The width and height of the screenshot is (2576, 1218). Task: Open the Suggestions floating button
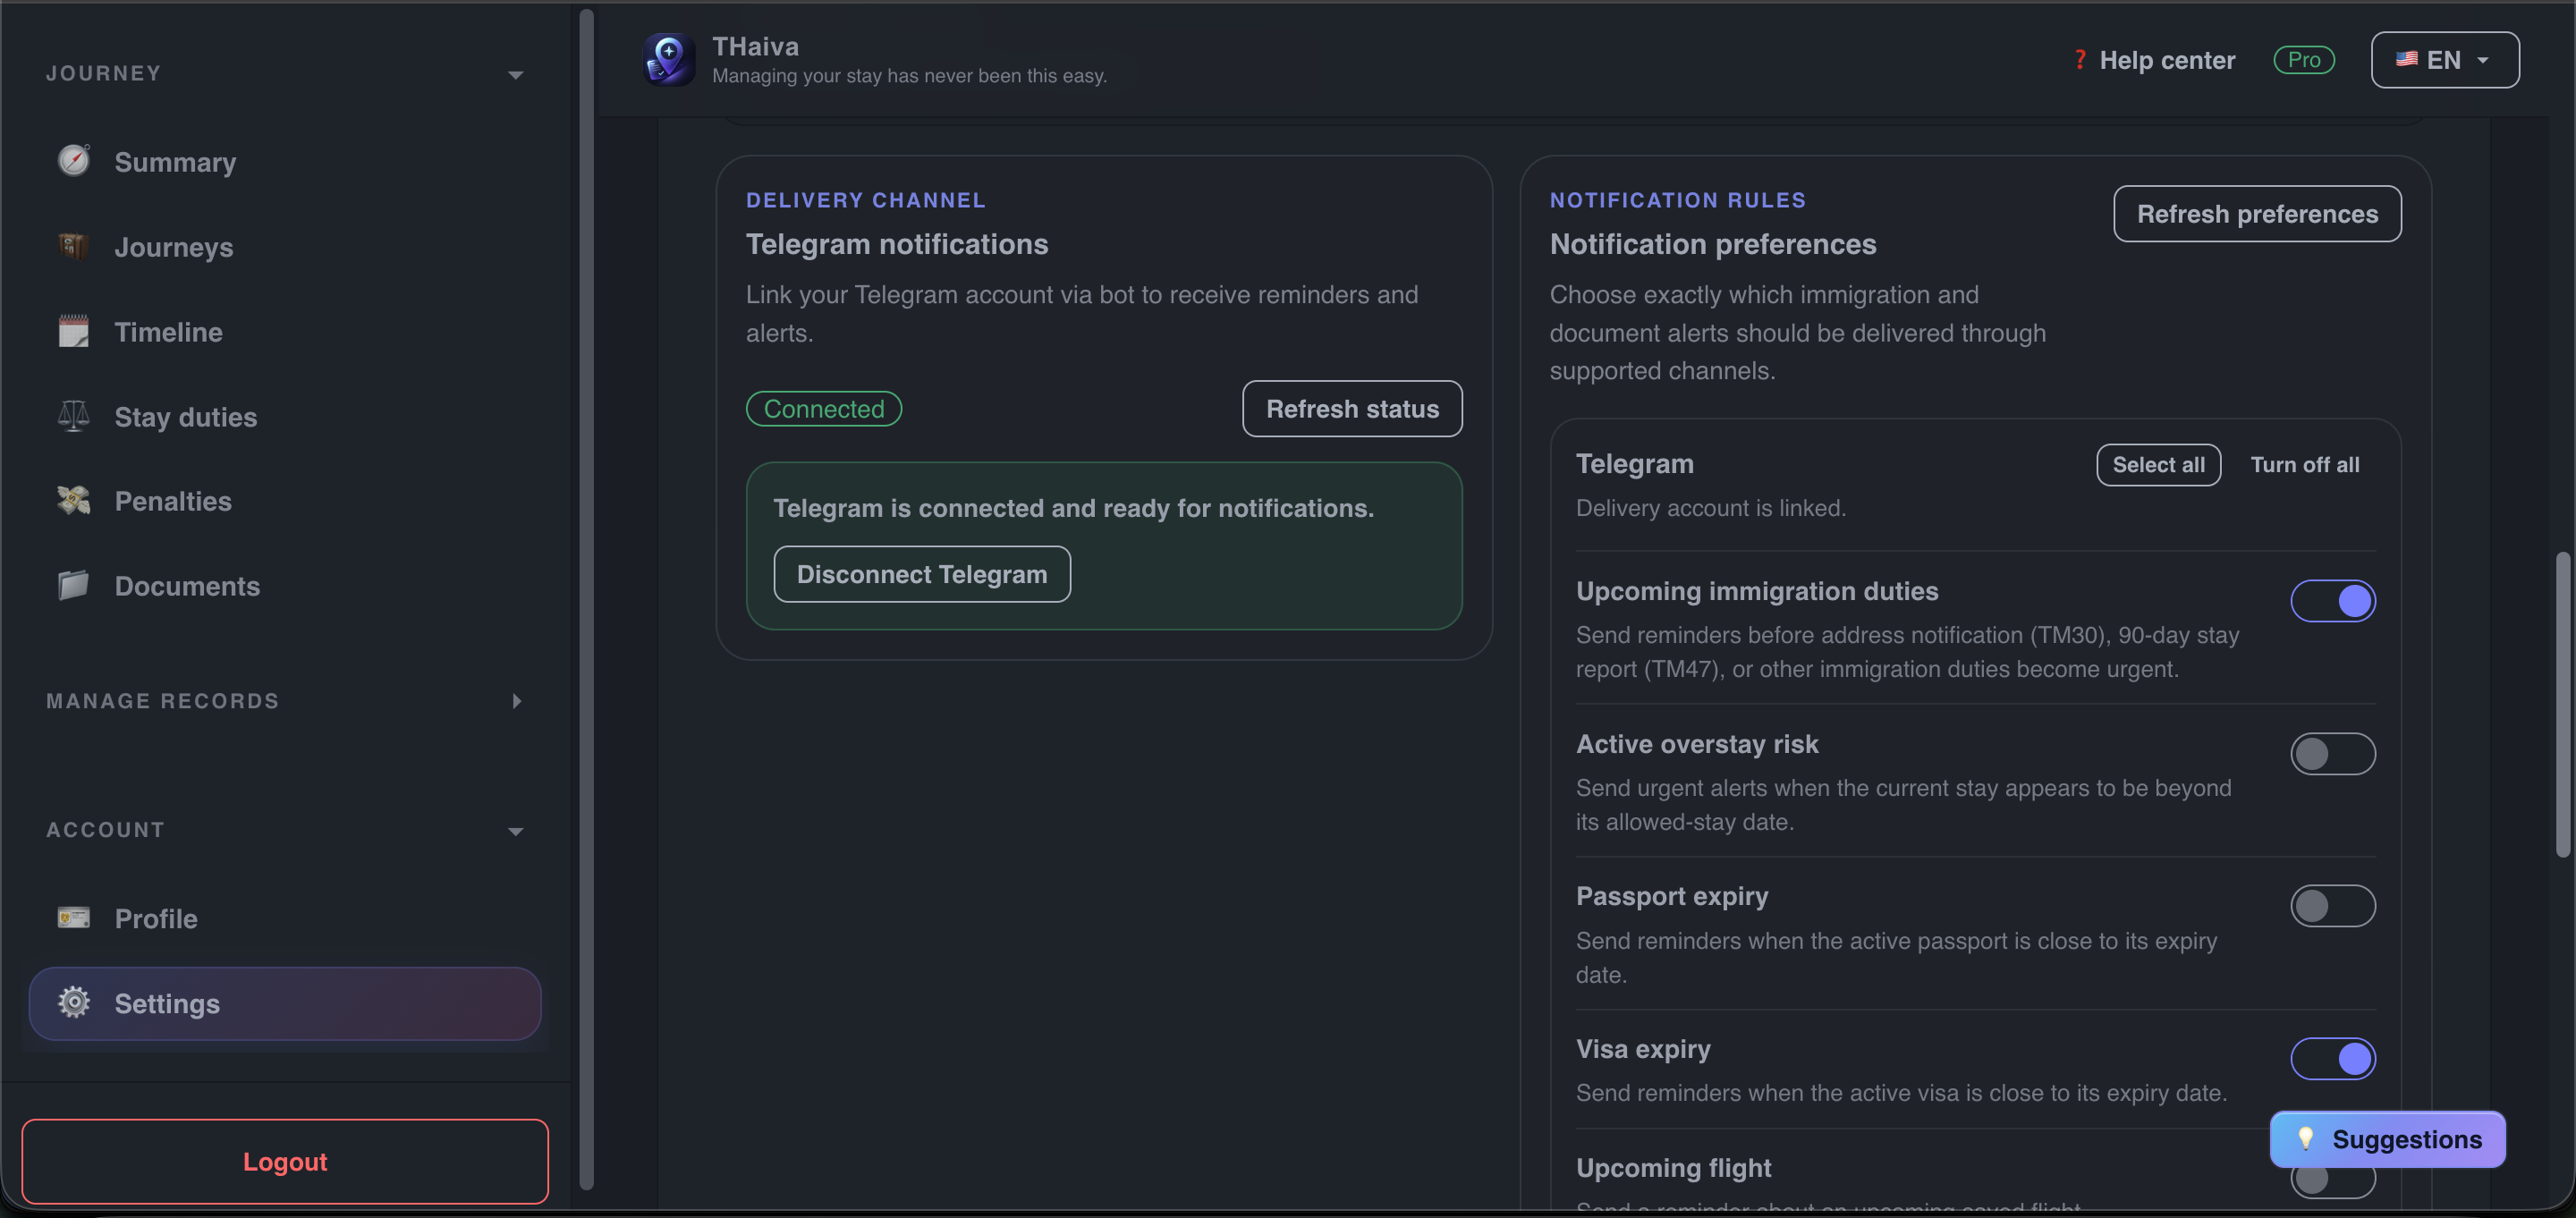click(2387, 1138)
